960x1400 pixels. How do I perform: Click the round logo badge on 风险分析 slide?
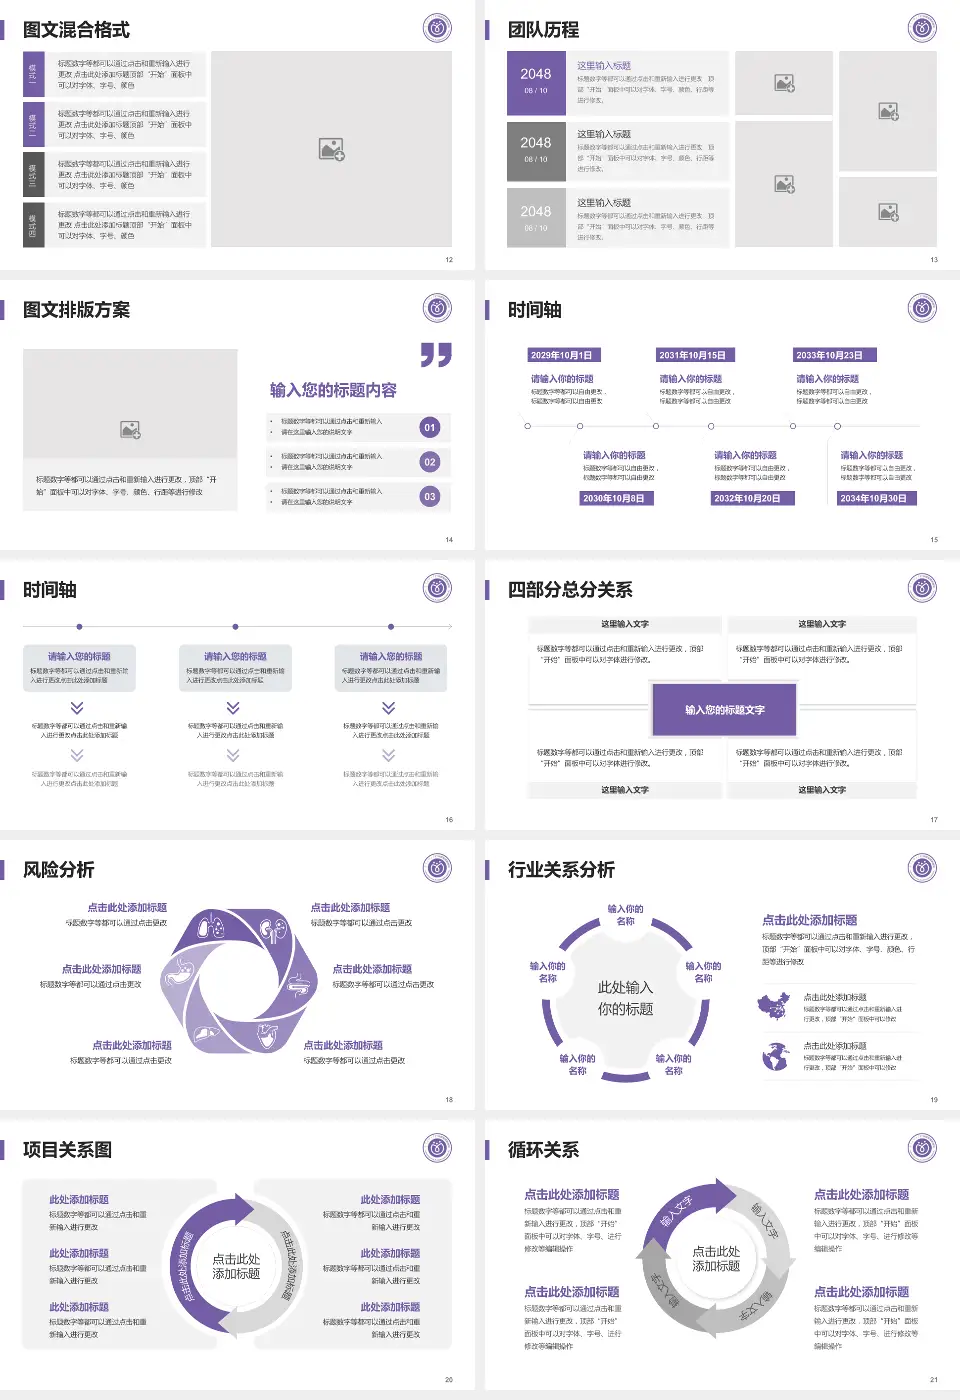pos(437,868)
